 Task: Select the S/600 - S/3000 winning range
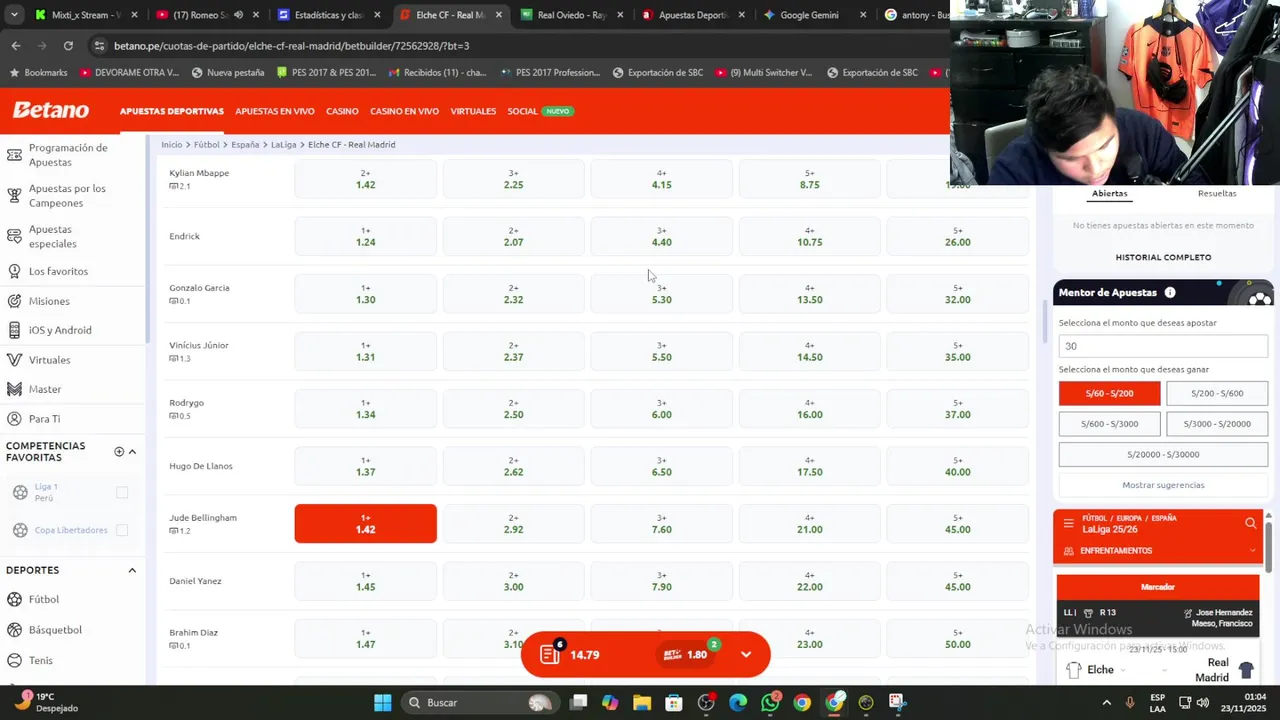click(x=1109, y=424)
